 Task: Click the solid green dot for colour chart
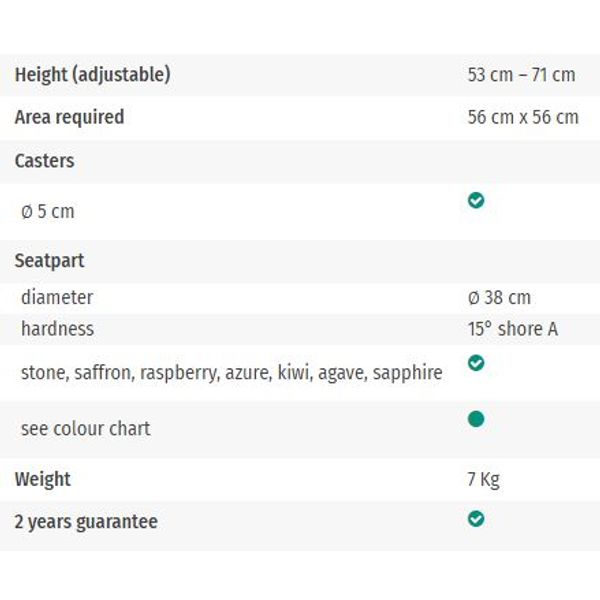[476, 419]
